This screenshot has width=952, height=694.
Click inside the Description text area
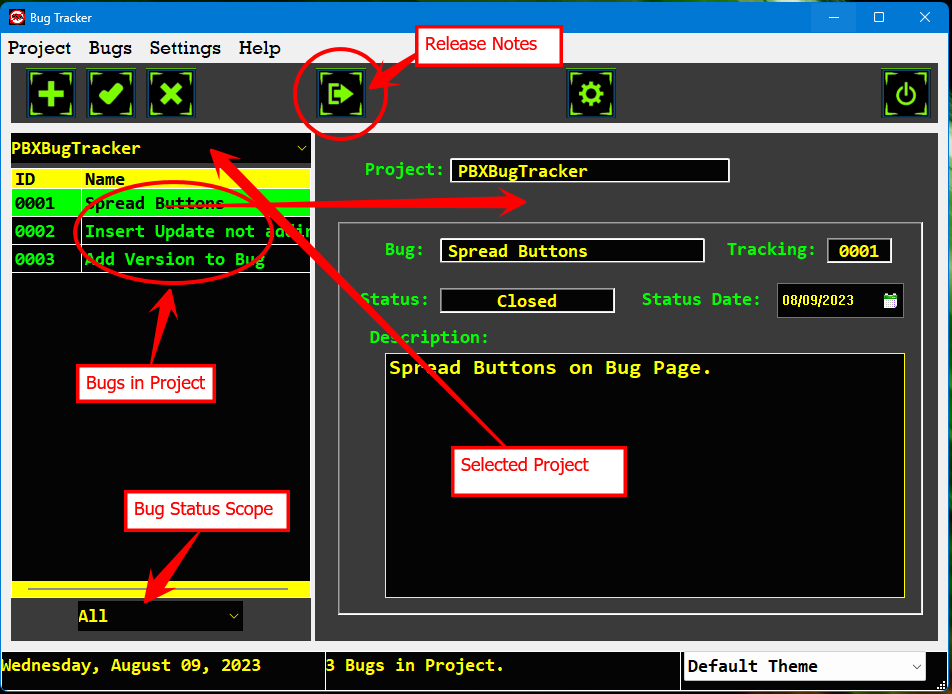tap(645, 475)
